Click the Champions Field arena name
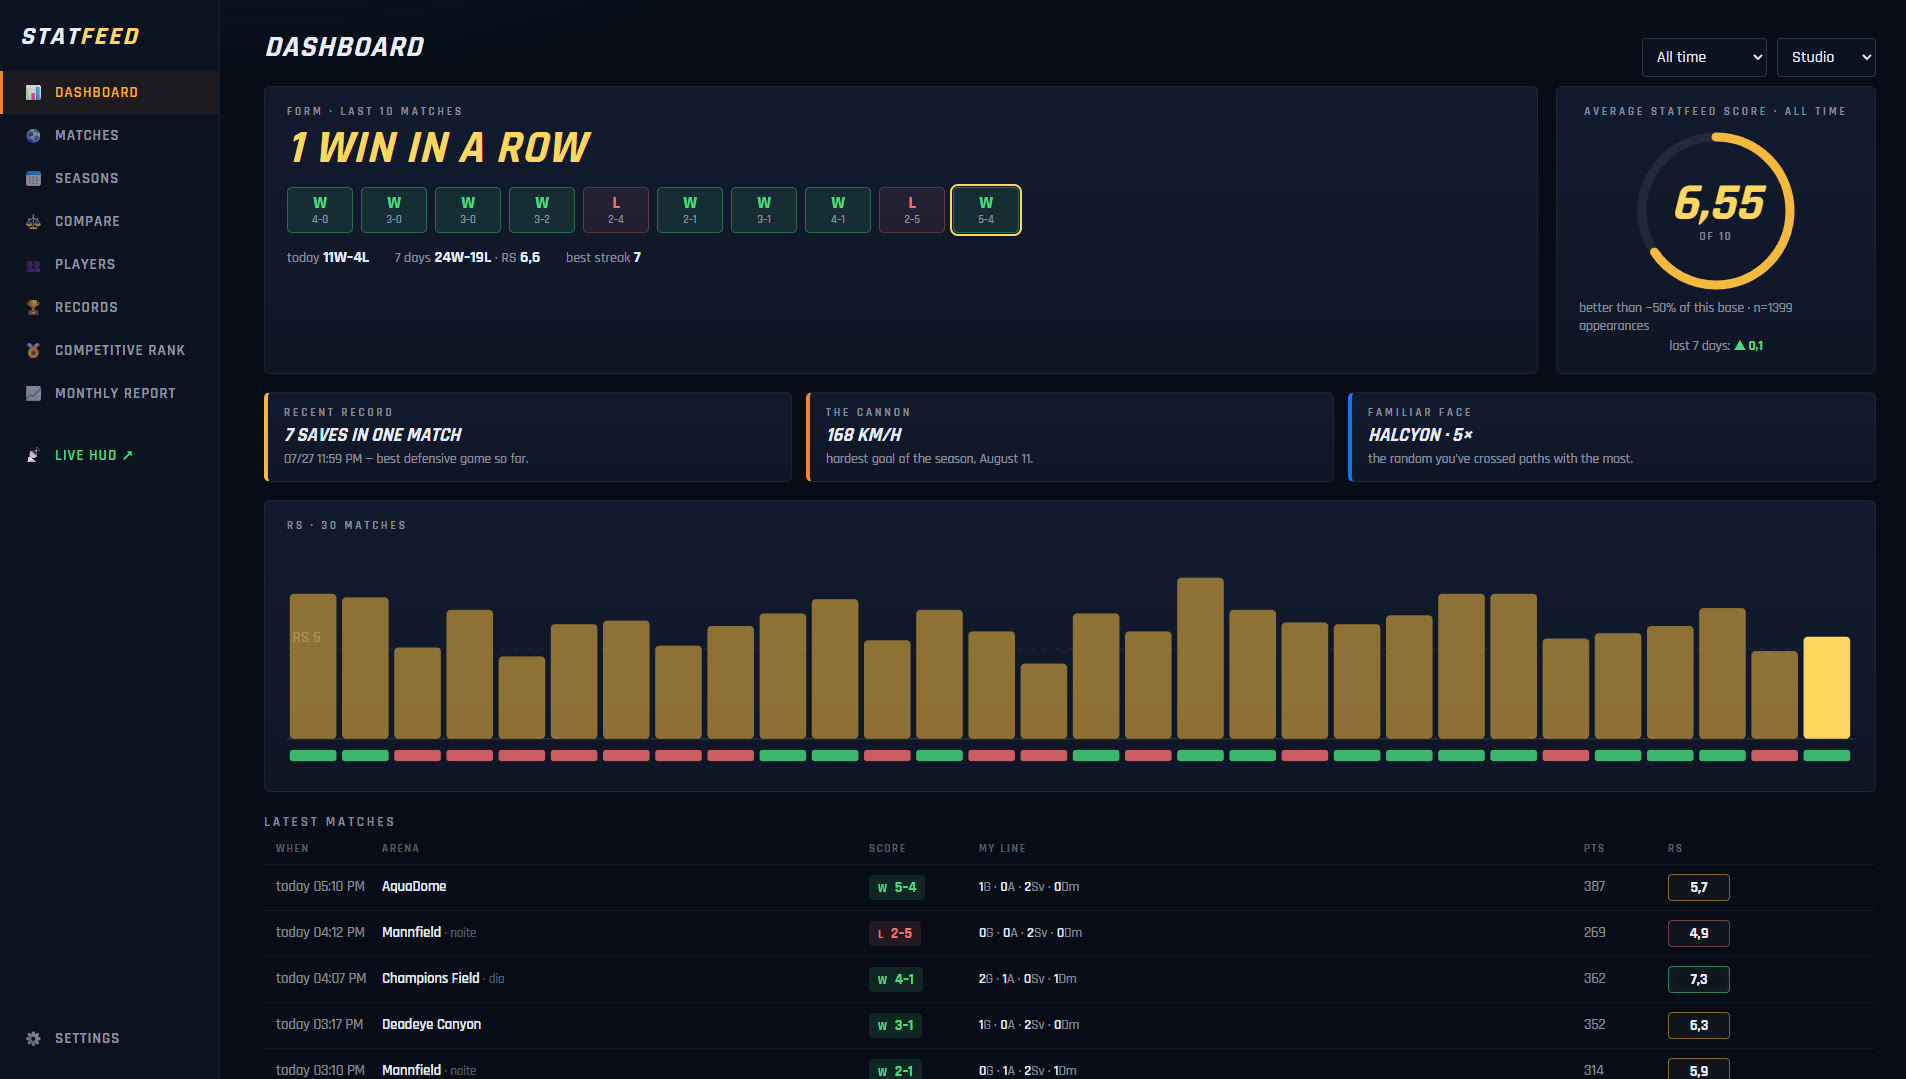 [x=431, y=979]
